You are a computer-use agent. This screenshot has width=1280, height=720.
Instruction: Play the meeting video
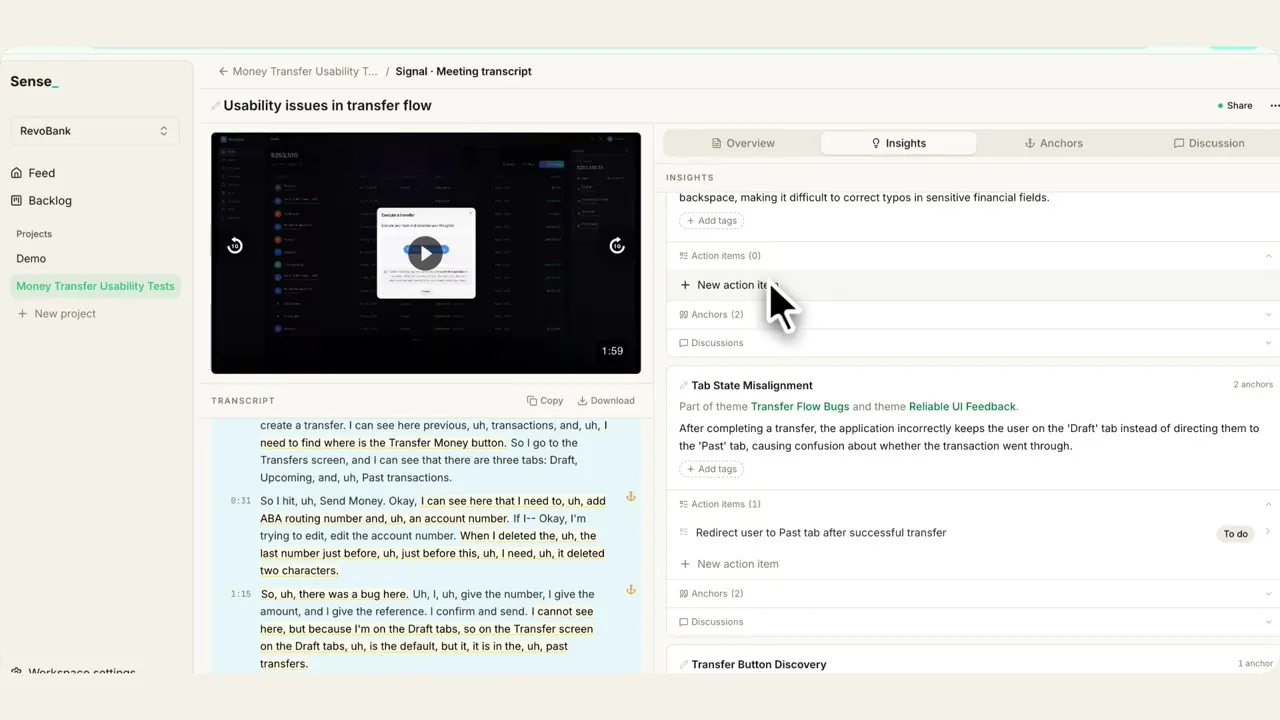click(425, 253)
